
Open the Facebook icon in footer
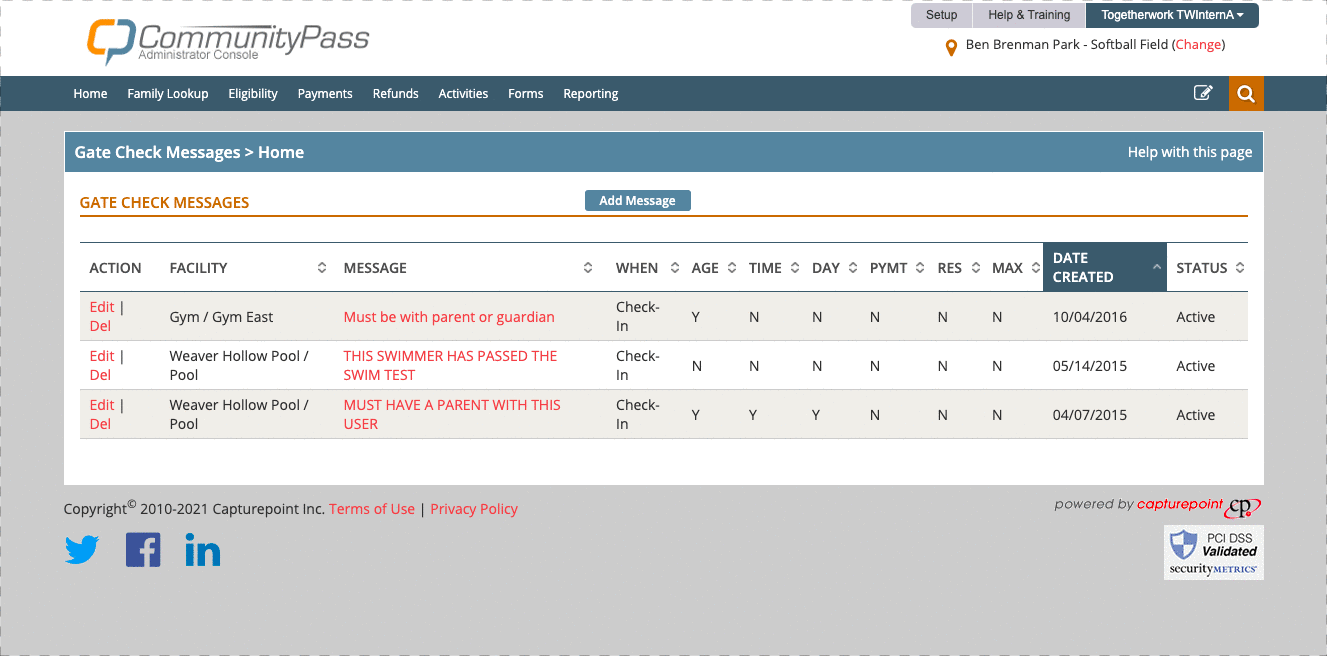pos(143,550)
